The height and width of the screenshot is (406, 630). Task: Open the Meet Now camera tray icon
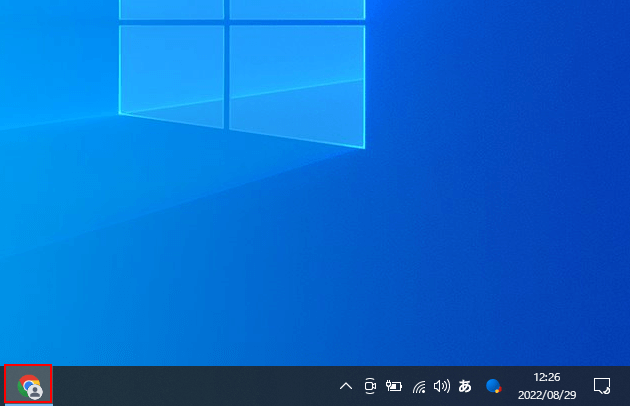[x=370, y=386]
